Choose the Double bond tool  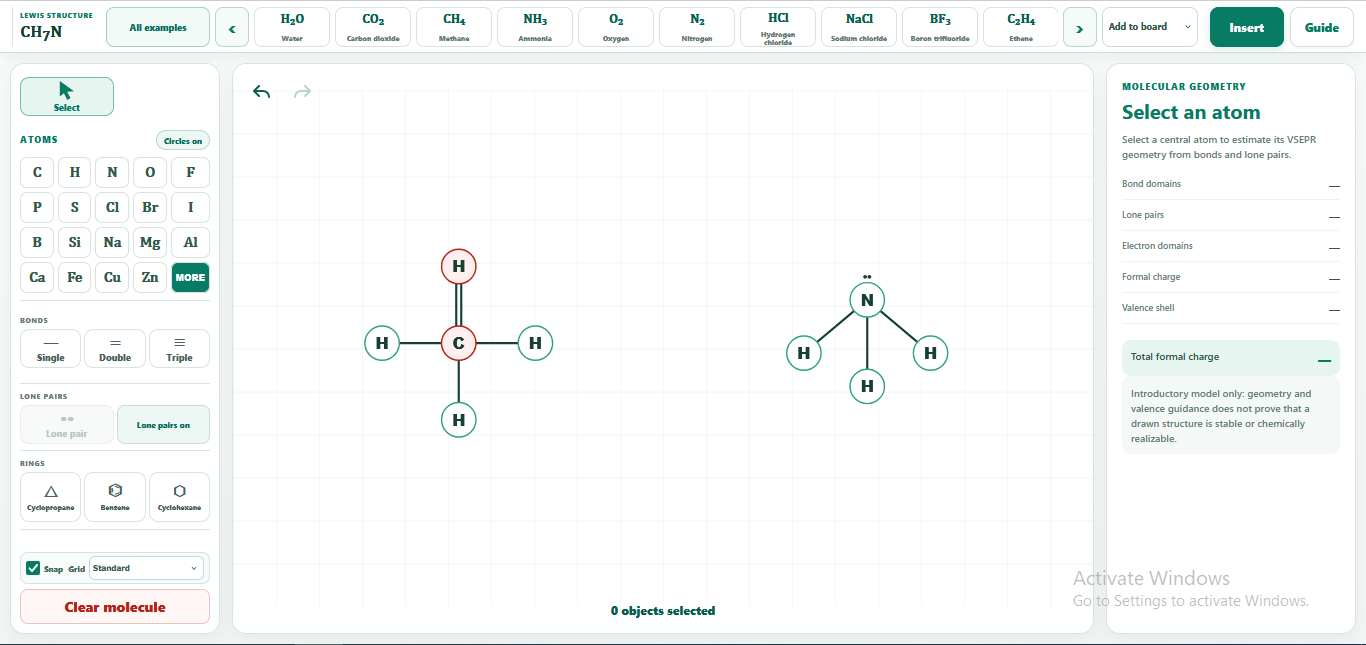115,348
